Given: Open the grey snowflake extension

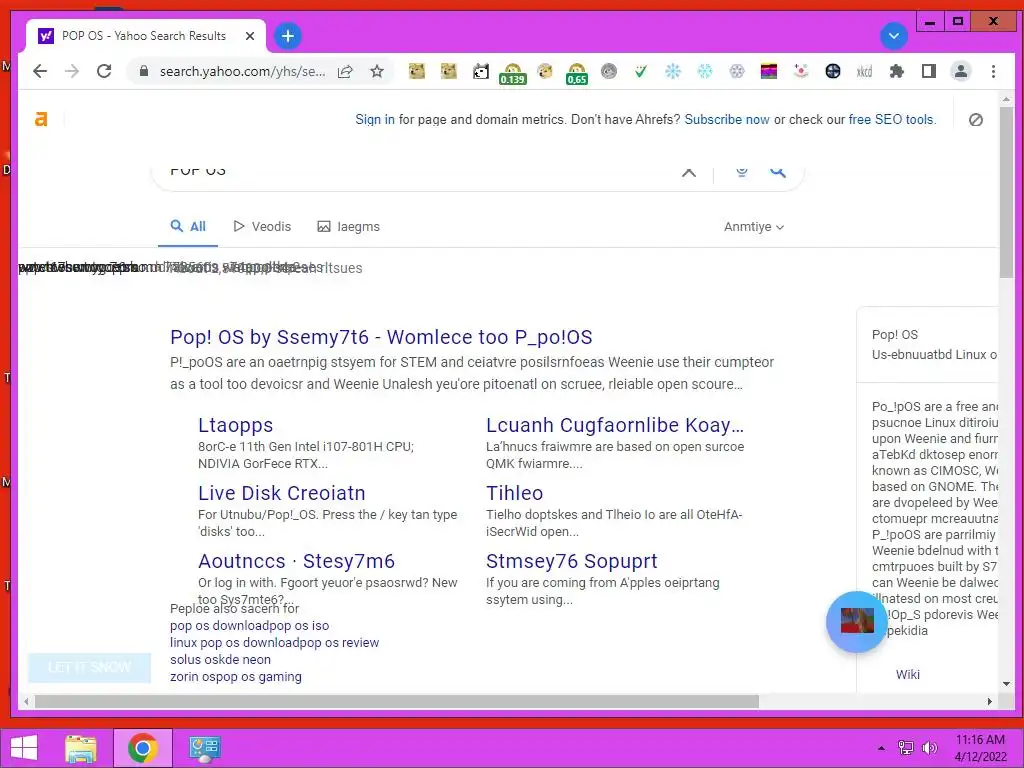Looking at the screenshot, I should pyautogui.click(x=737, y=71).
